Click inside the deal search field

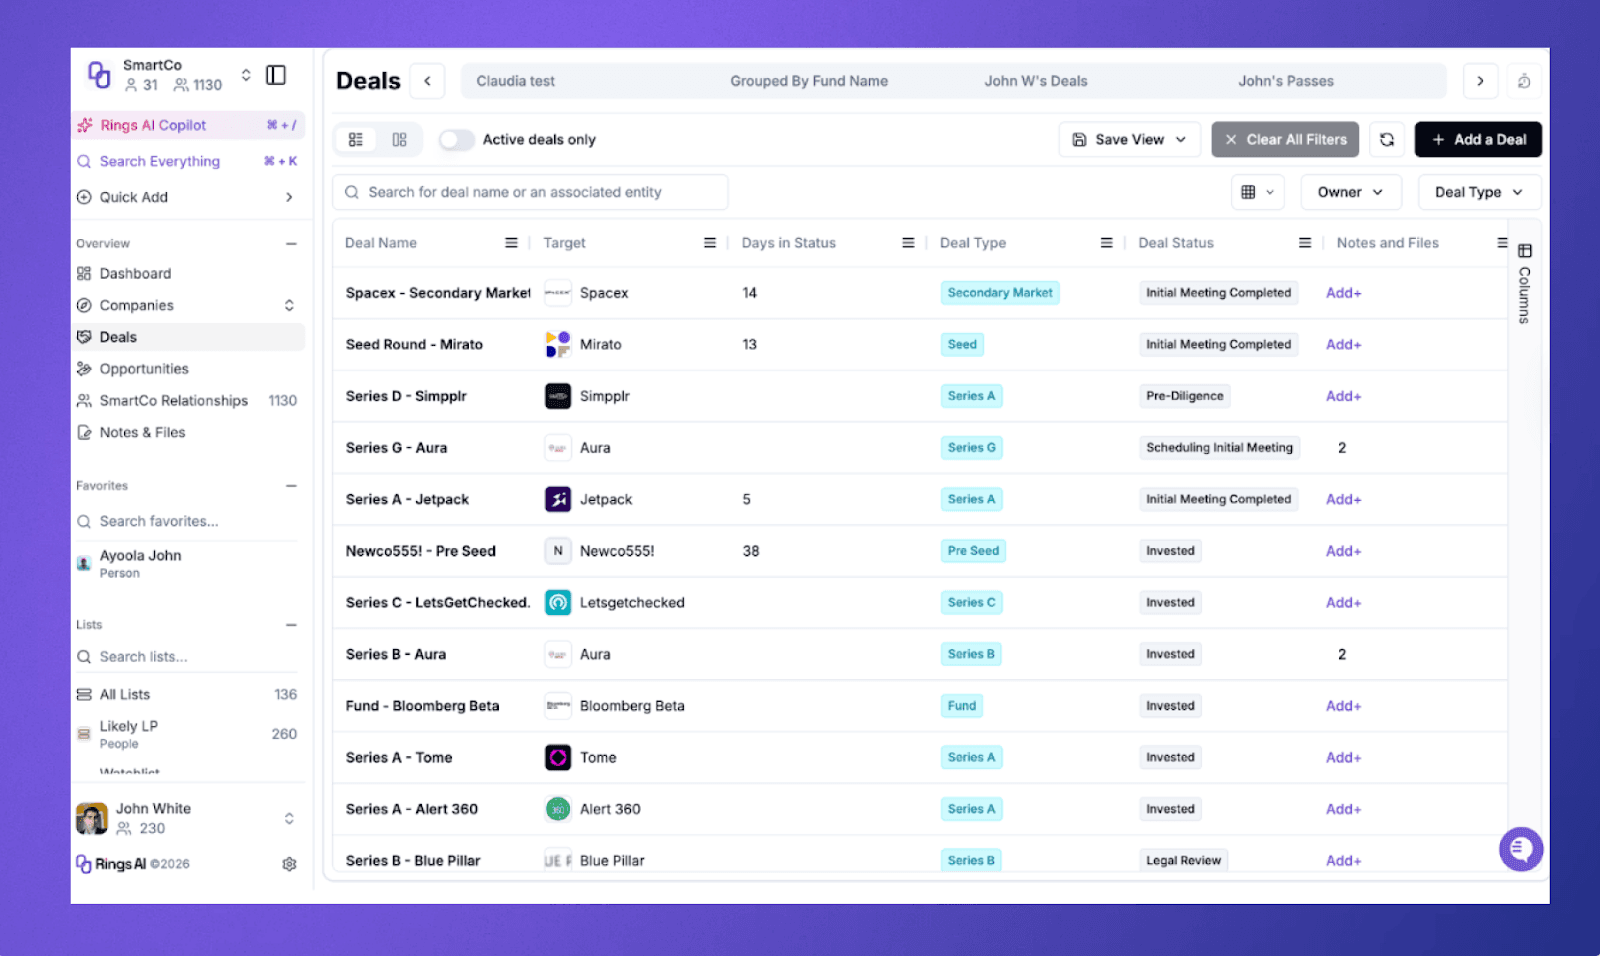[530, 191]
